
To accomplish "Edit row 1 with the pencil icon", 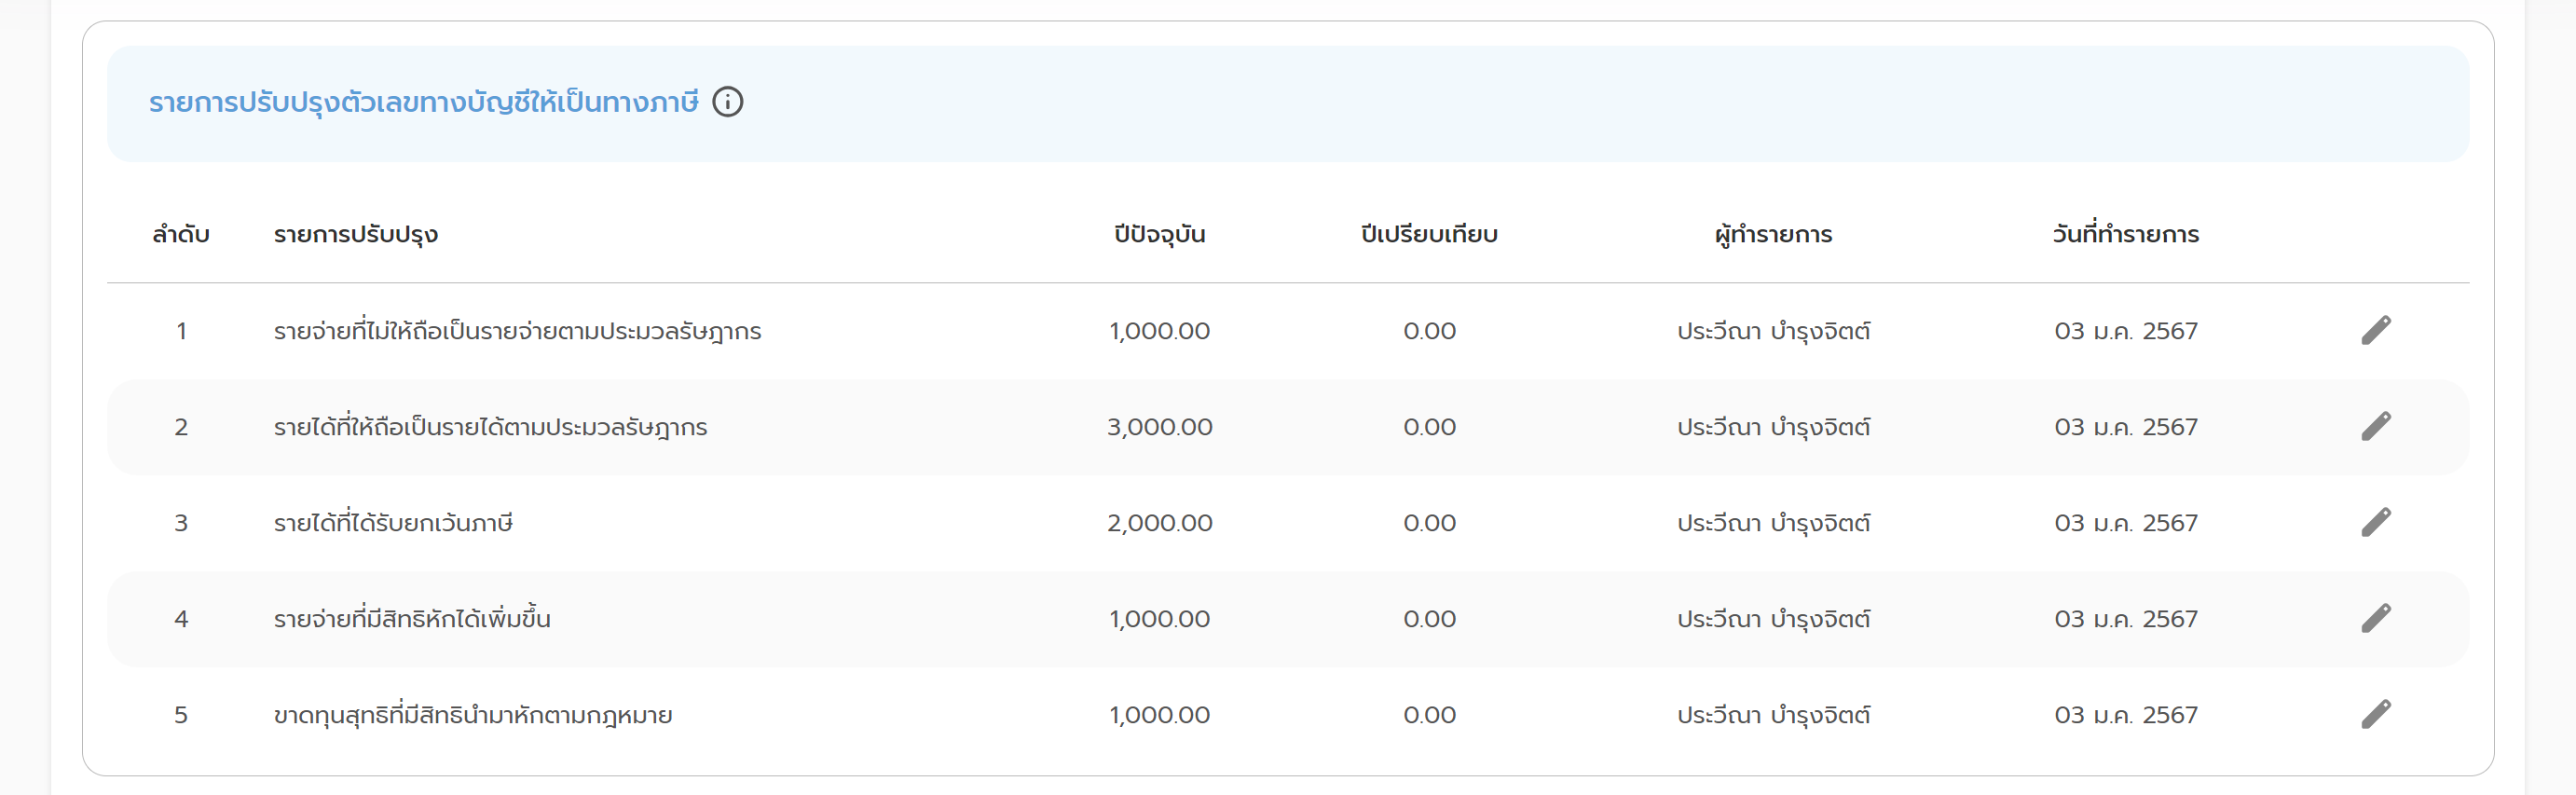I will pyautogui.click(x=2376, y=331).
